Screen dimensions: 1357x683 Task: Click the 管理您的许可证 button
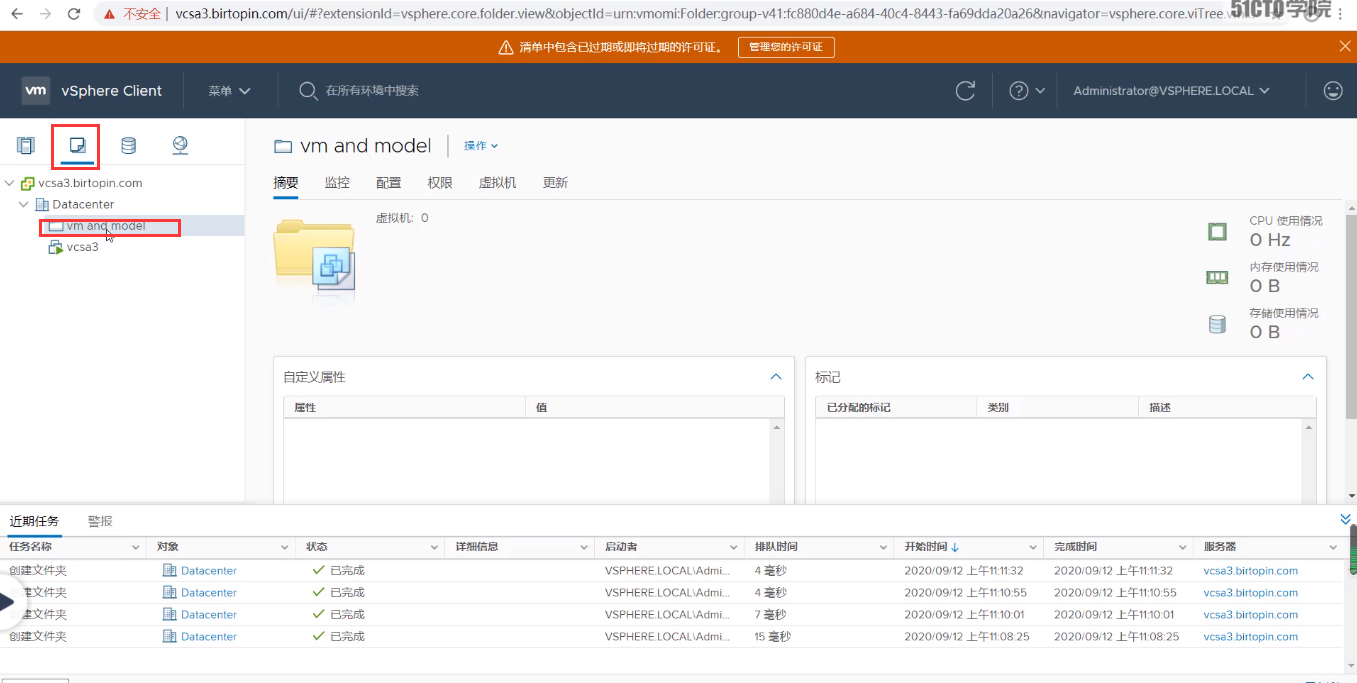pos(786,47)
